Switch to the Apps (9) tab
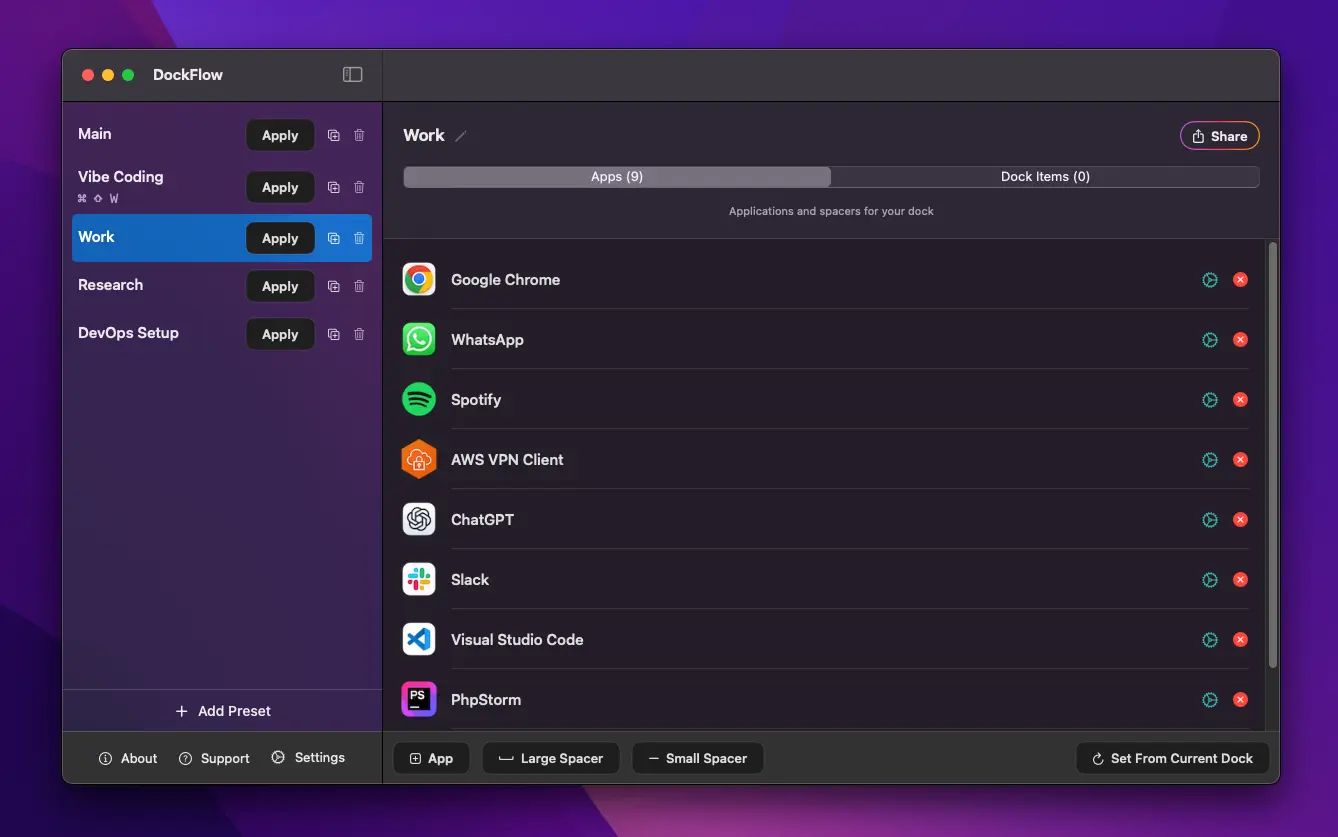Viewport: 1338px width, 837px height. [617, 177]
